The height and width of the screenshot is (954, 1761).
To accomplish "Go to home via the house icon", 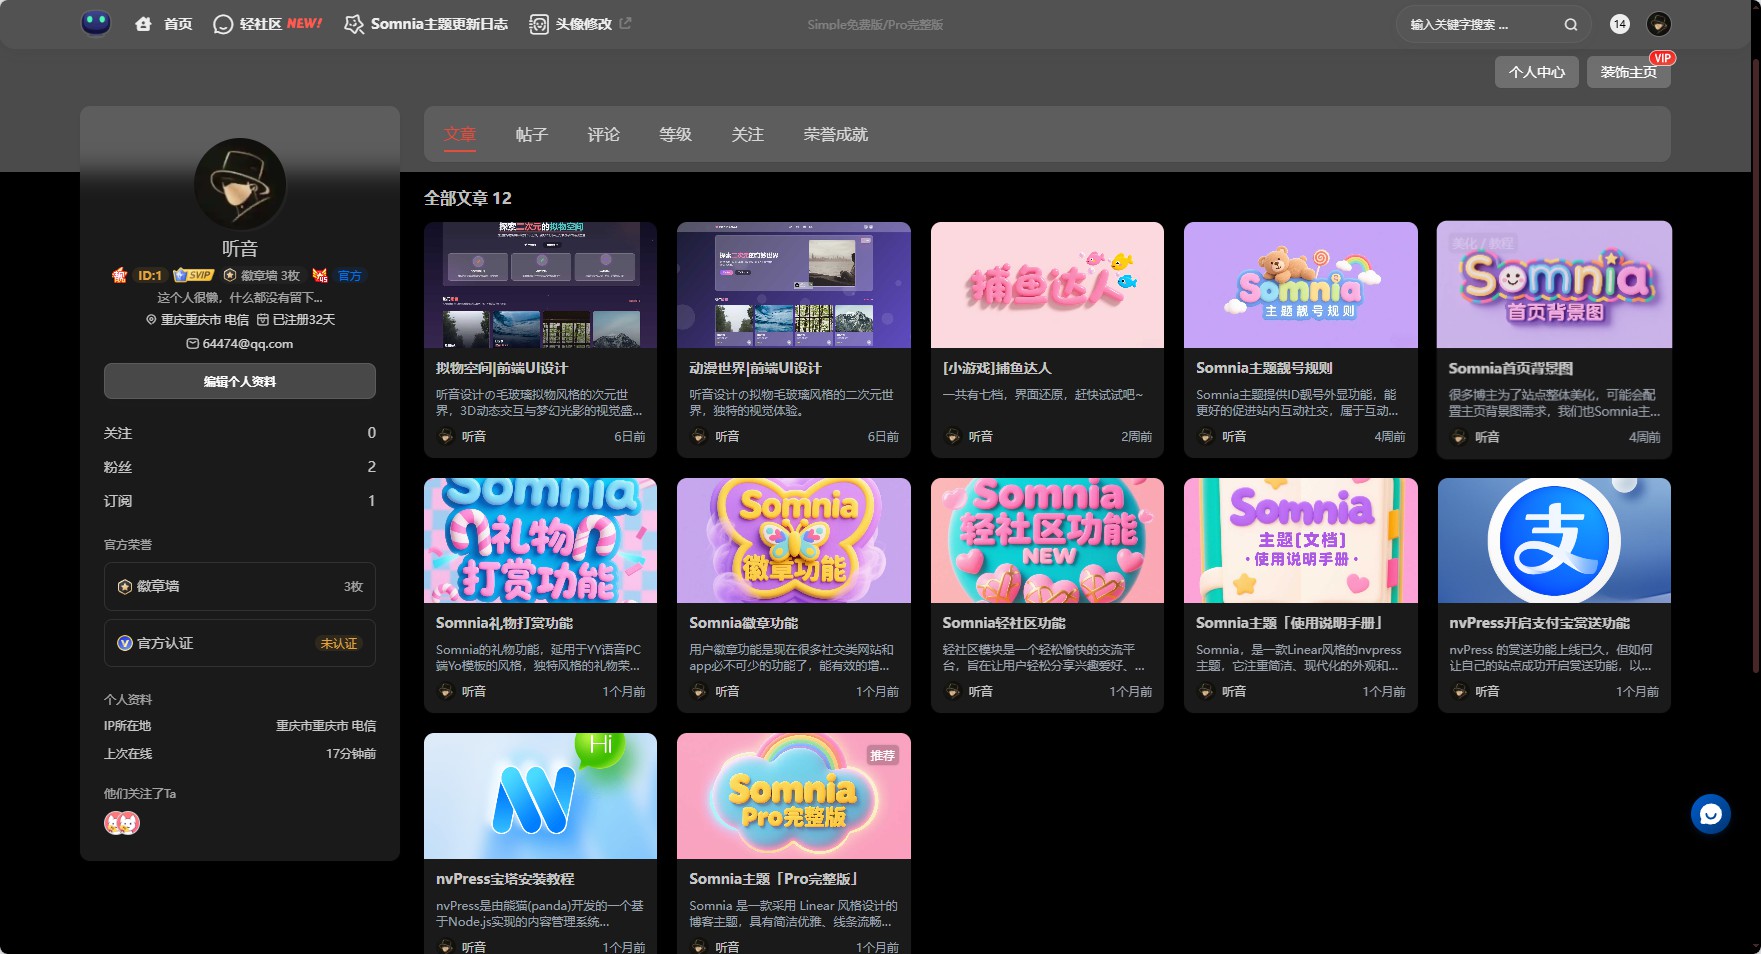I will point(143,24).
